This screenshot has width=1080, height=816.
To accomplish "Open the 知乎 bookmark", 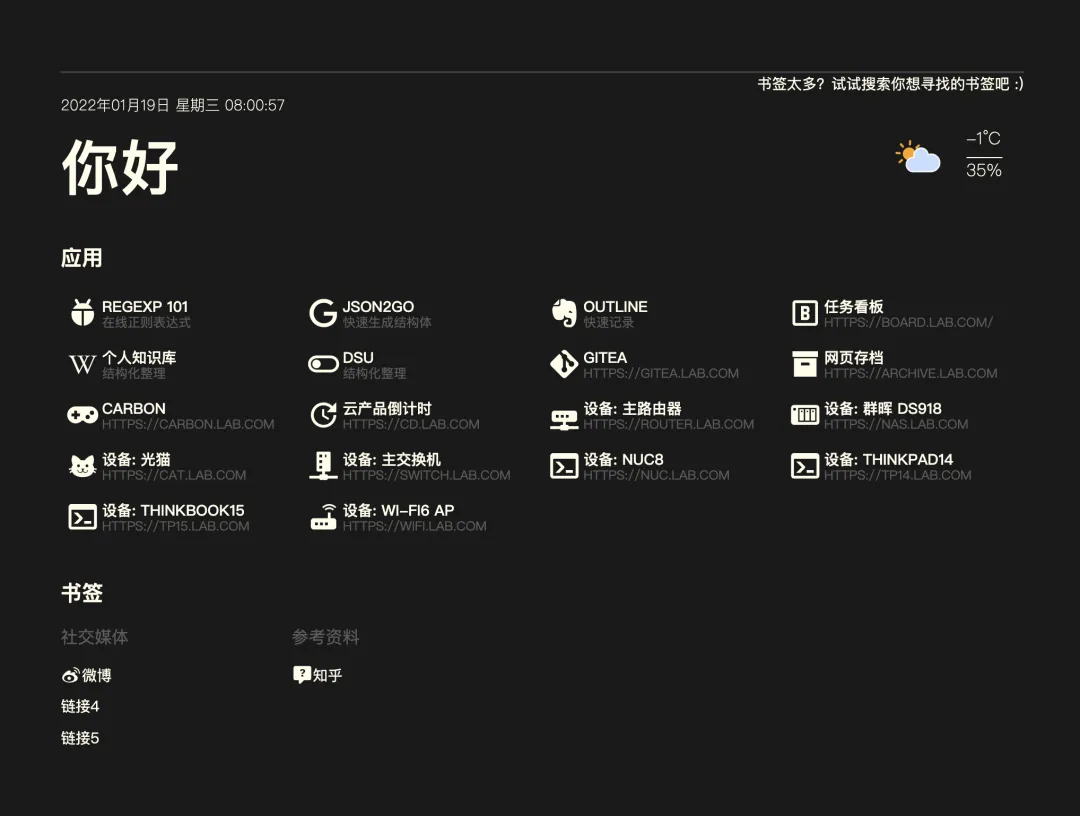I will [x=318, y=675].
